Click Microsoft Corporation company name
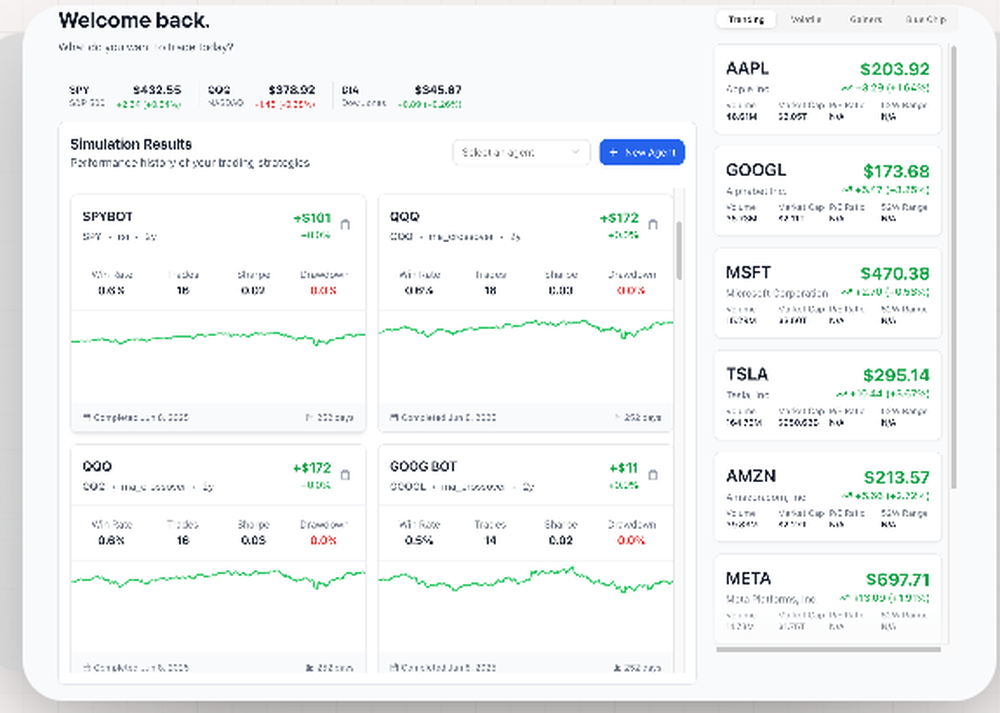This screenshot has width=1000, height=713. point(777,293)
